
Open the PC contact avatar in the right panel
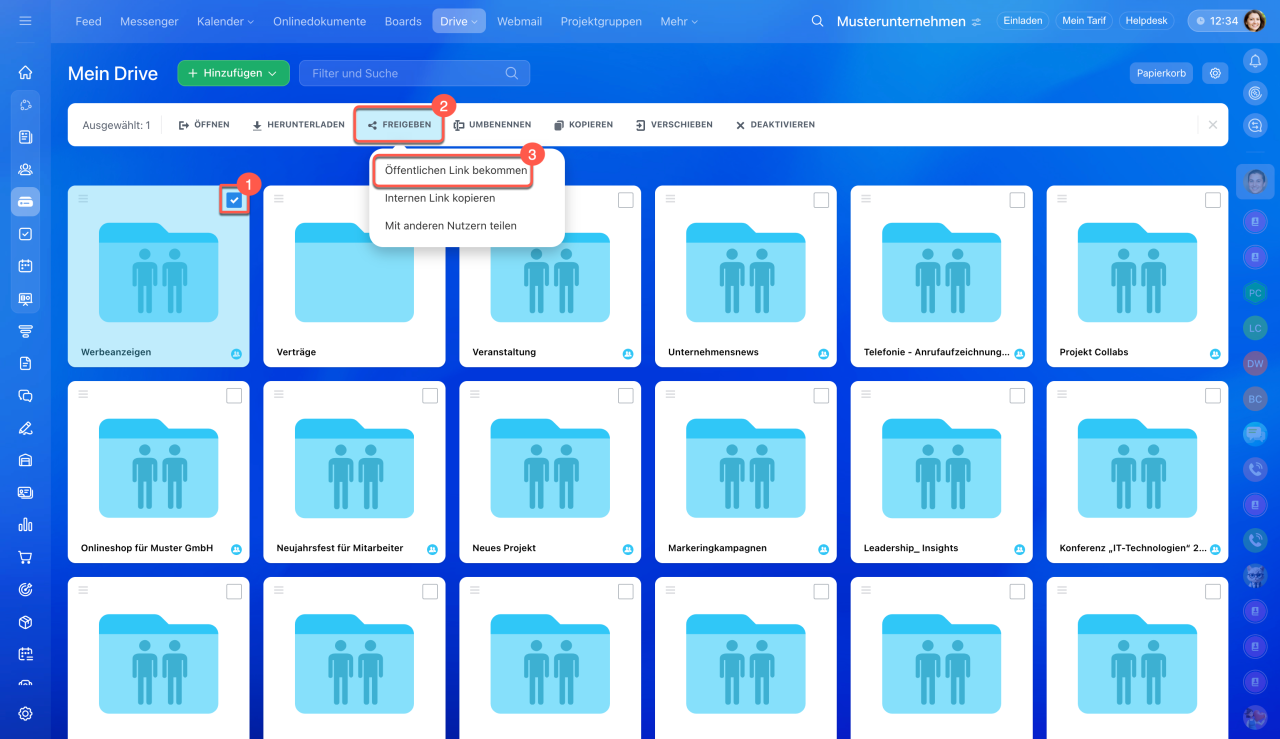pos(1255,292)
